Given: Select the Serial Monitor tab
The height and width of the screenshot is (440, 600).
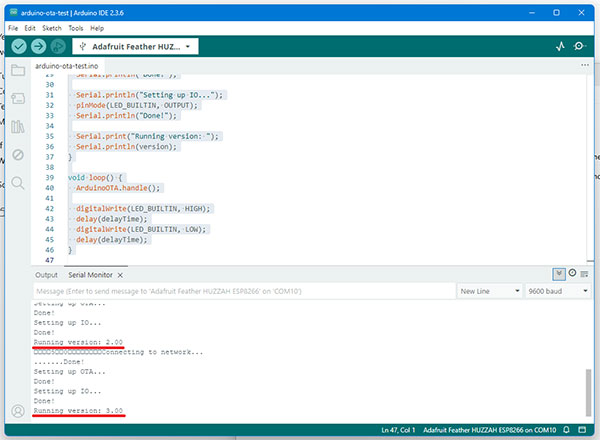Looking at the screenshot, I should [x=90, y=275].
